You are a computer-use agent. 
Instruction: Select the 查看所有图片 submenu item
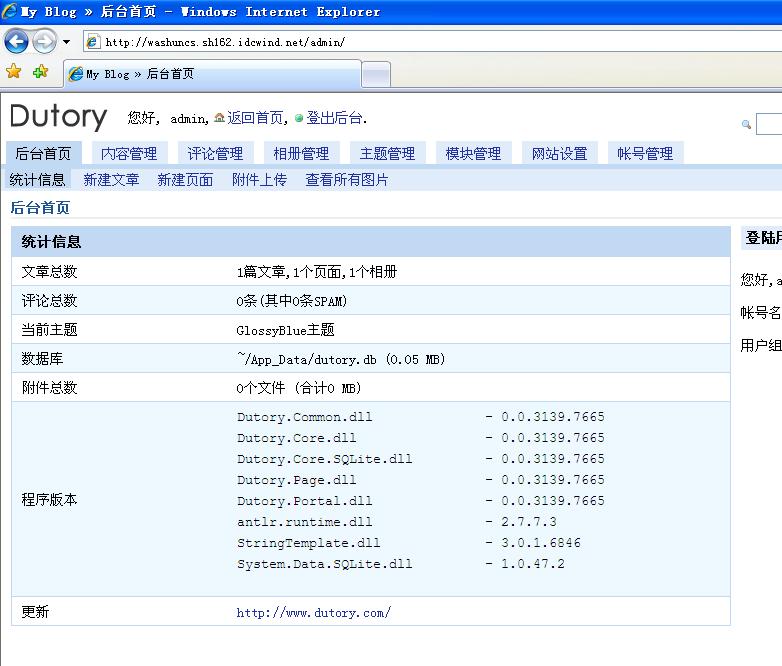[347, 180]
